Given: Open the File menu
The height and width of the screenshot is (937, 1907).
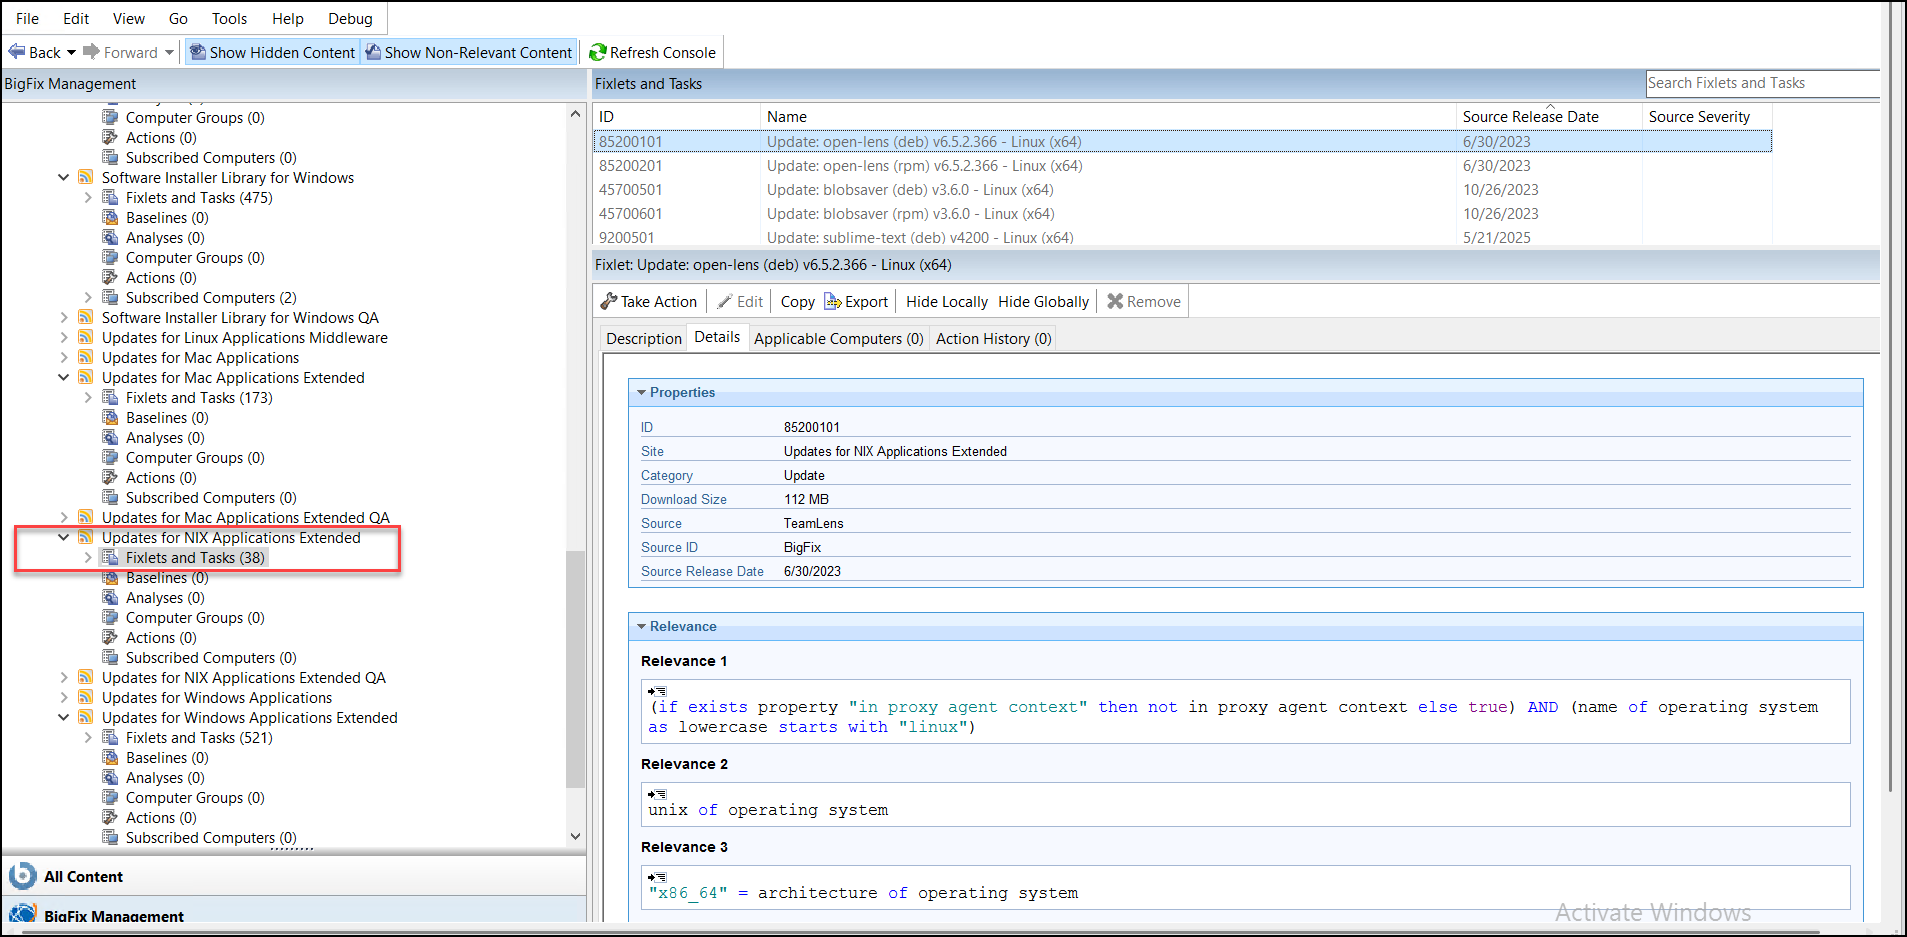Looking at the screenshot, I should pos(27,18).
